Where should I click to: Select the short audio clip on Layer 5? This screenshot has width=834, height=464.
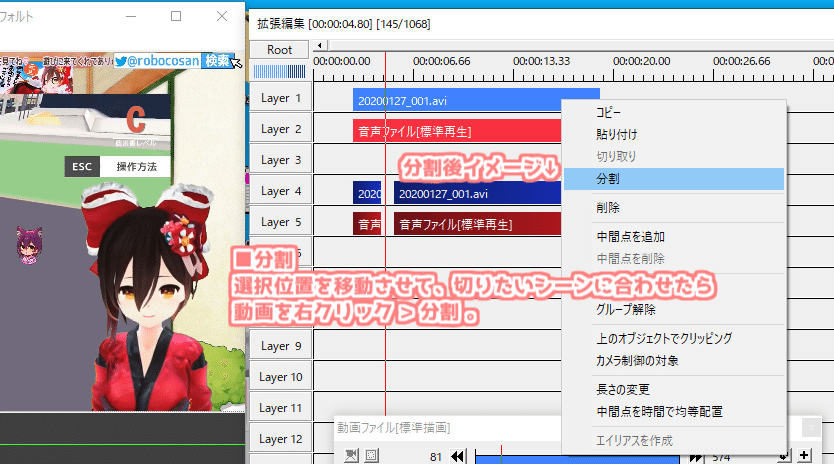tap(367, 223)
